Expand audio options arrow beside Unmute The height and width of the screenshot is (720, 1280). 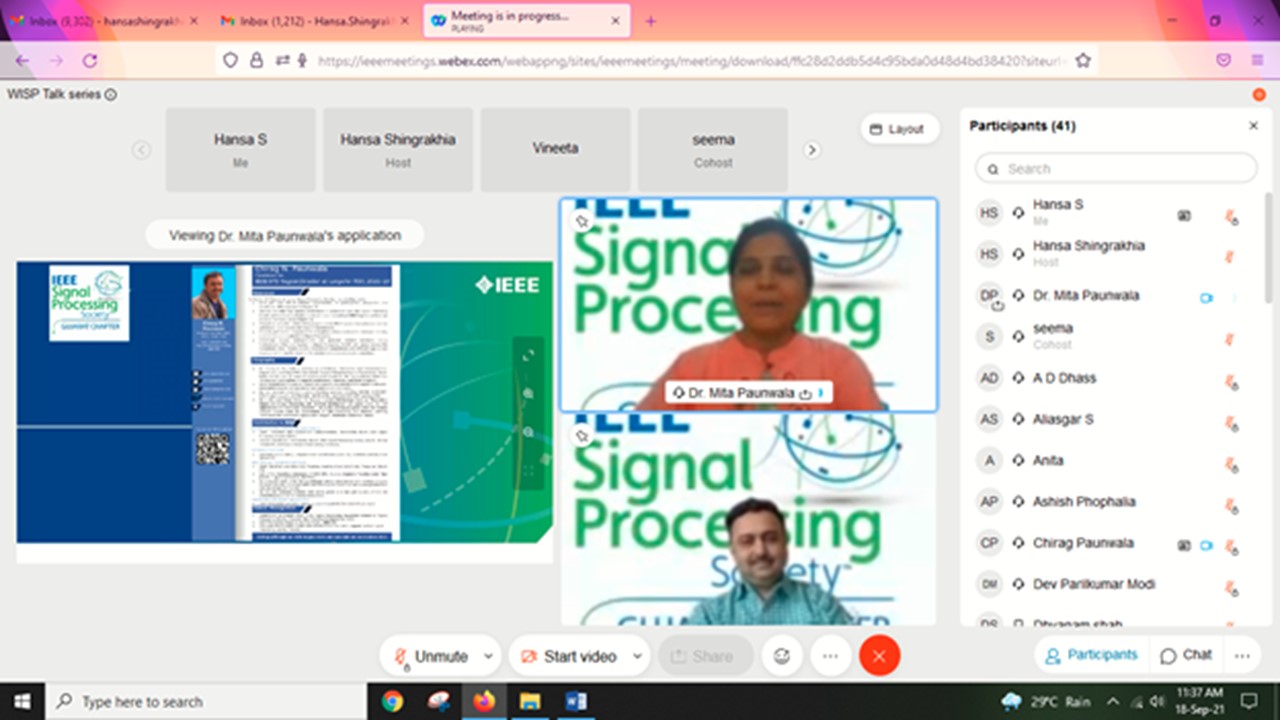click(488, 656)
